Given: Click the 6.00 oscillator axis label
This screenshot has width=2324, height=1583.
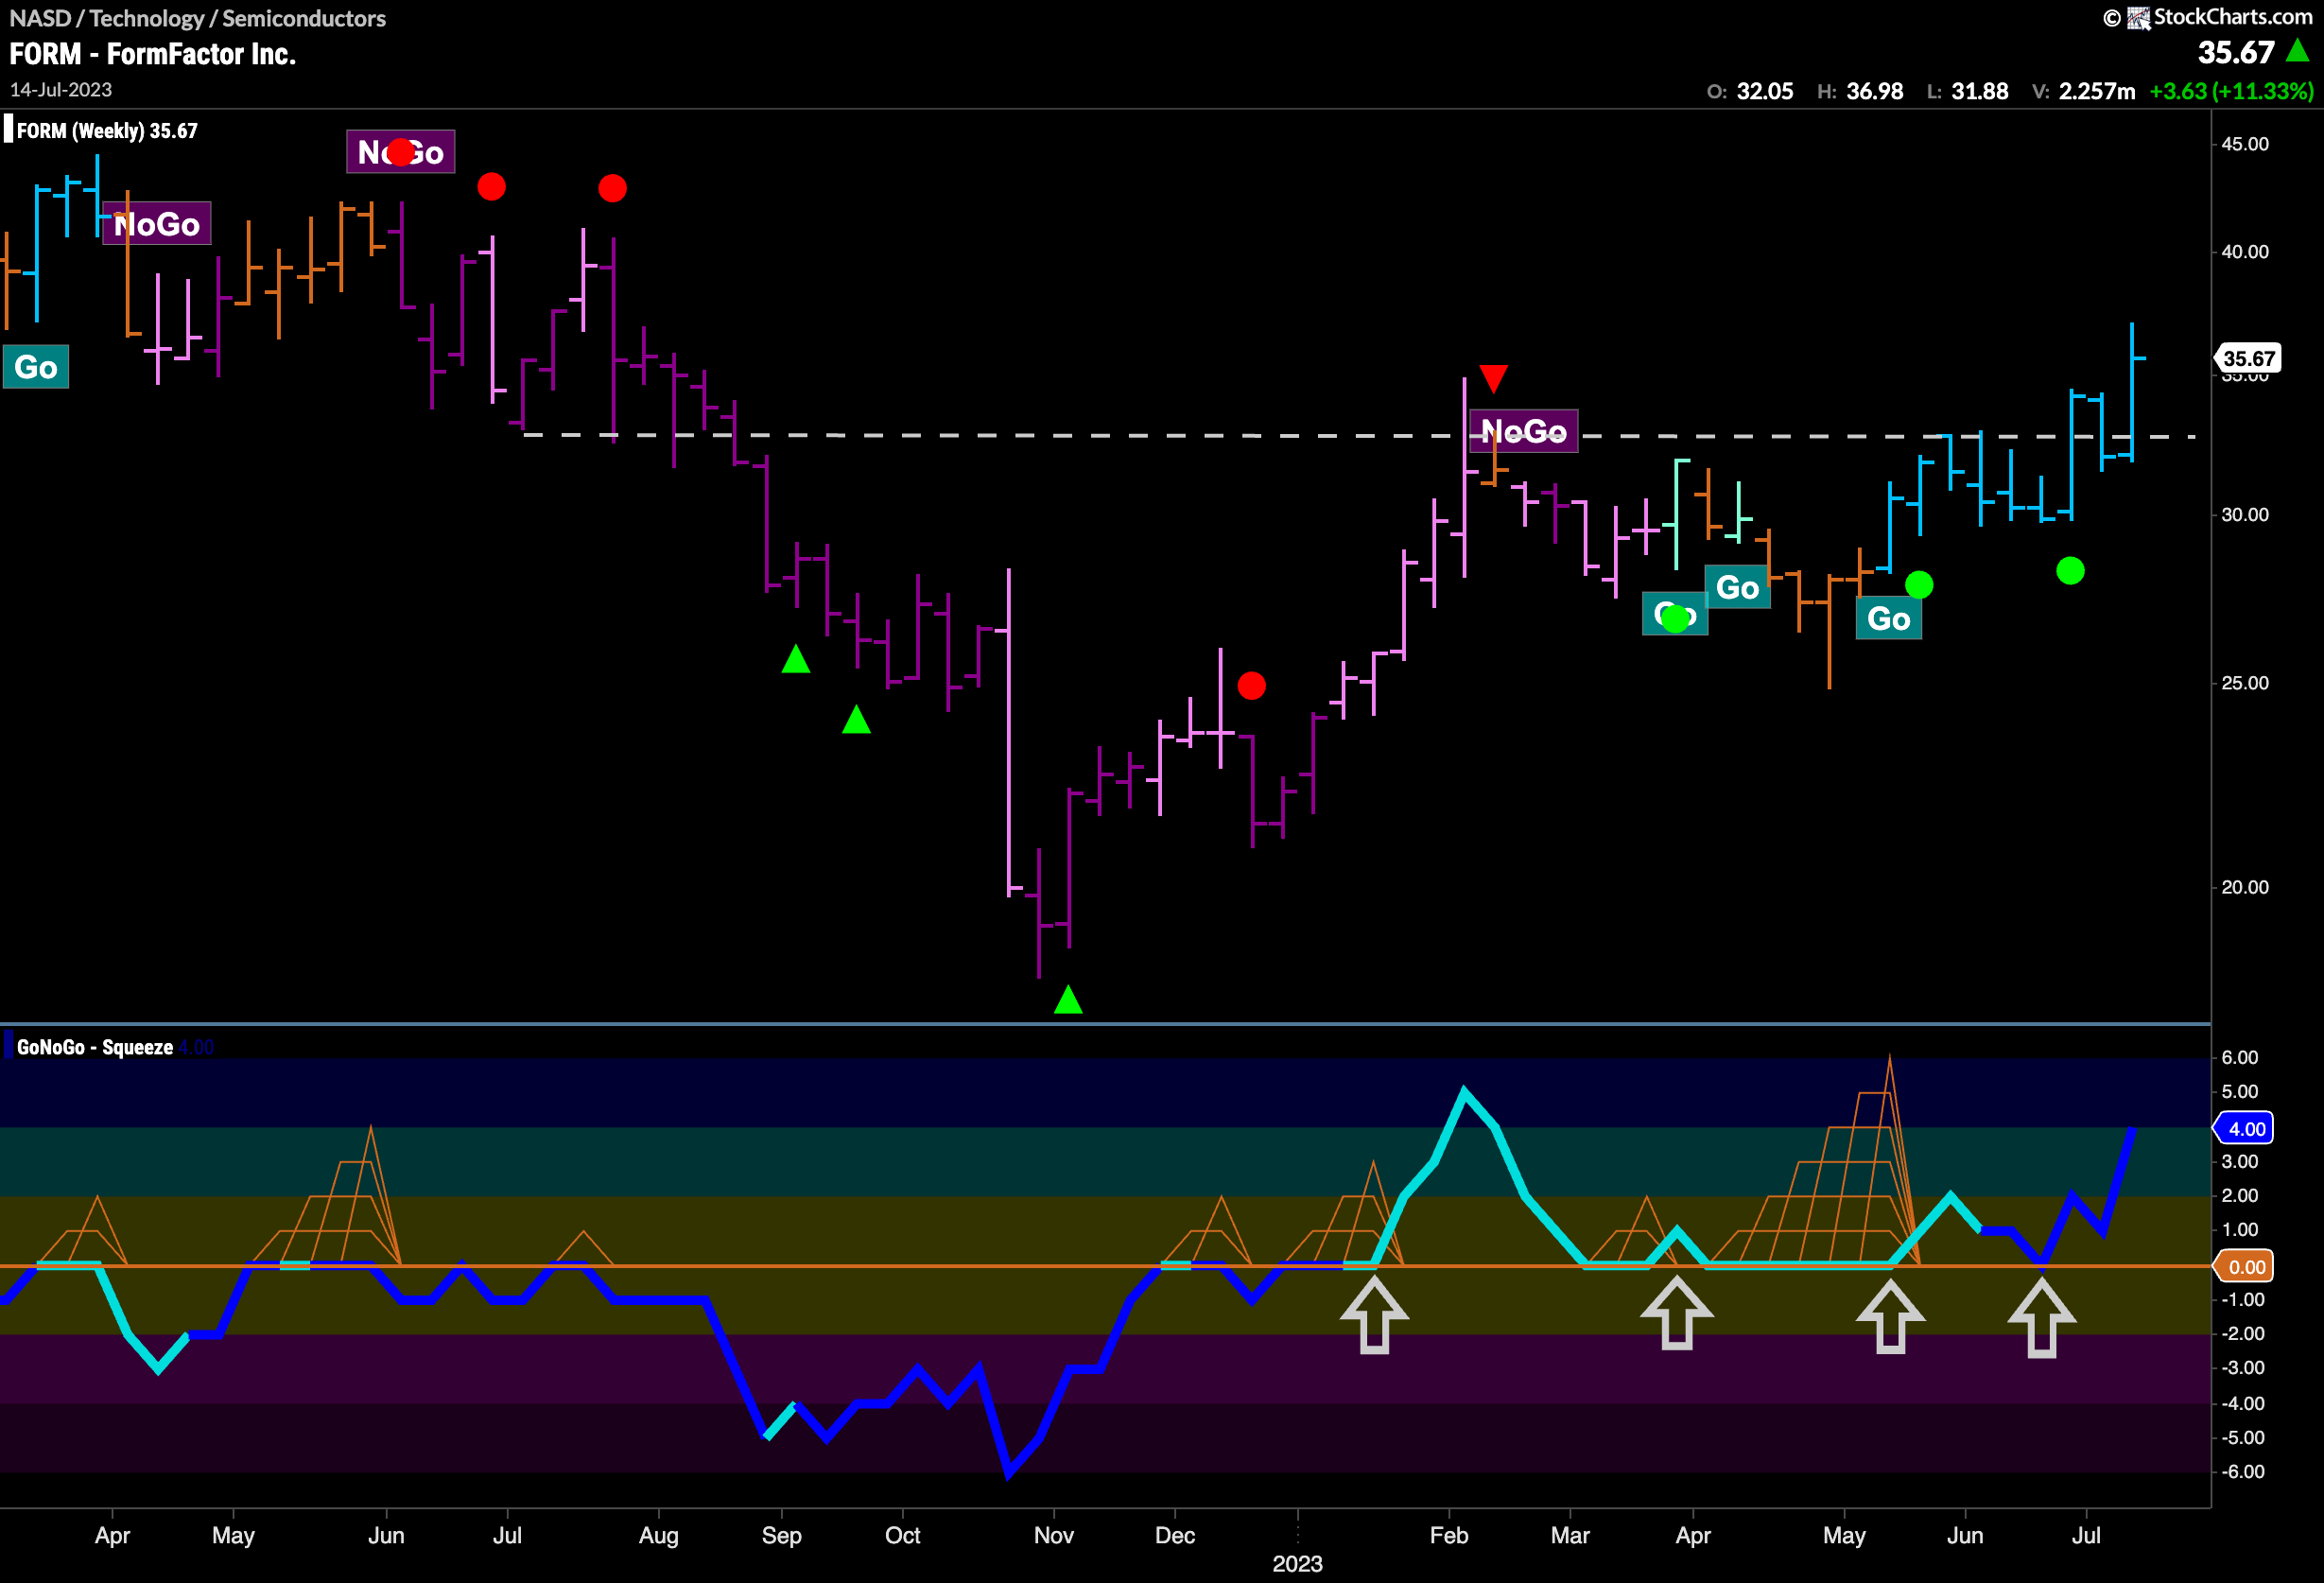Looking at the screenshot, I should [2239, 1057].
